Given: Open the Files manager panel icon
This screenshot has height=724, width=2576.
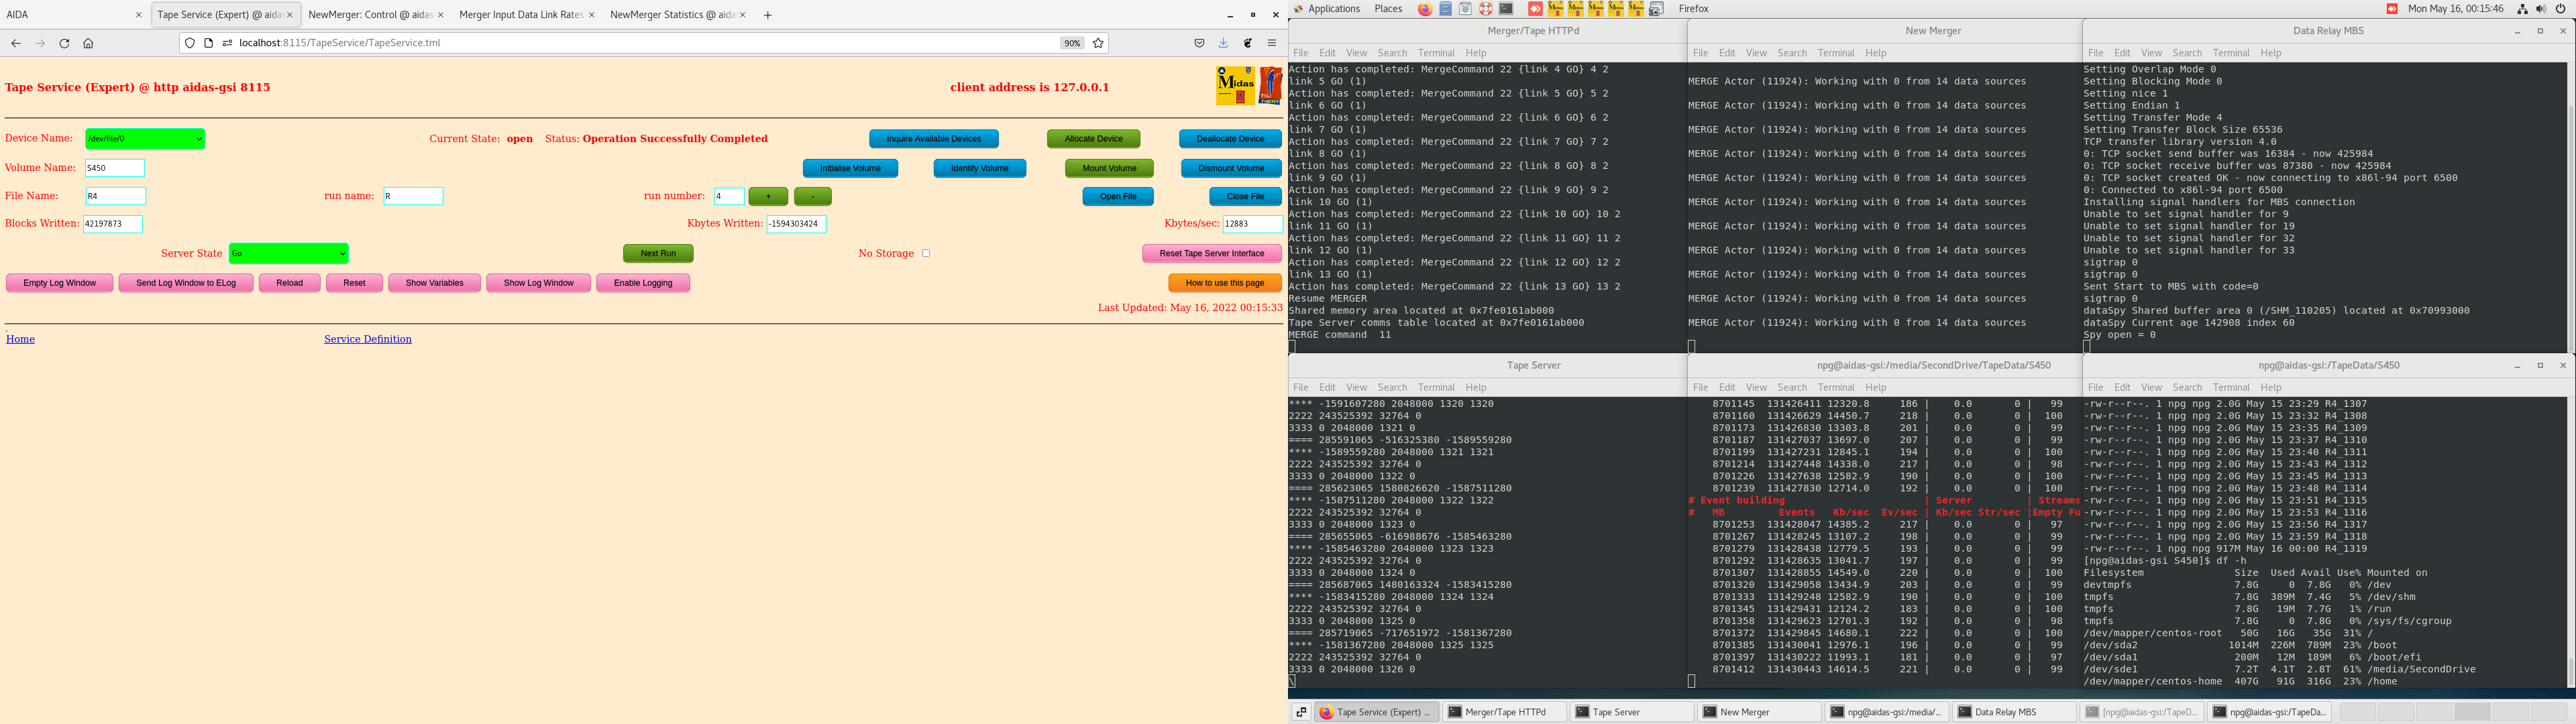Looking at the screenshot, I should (x=1445, y=9).
